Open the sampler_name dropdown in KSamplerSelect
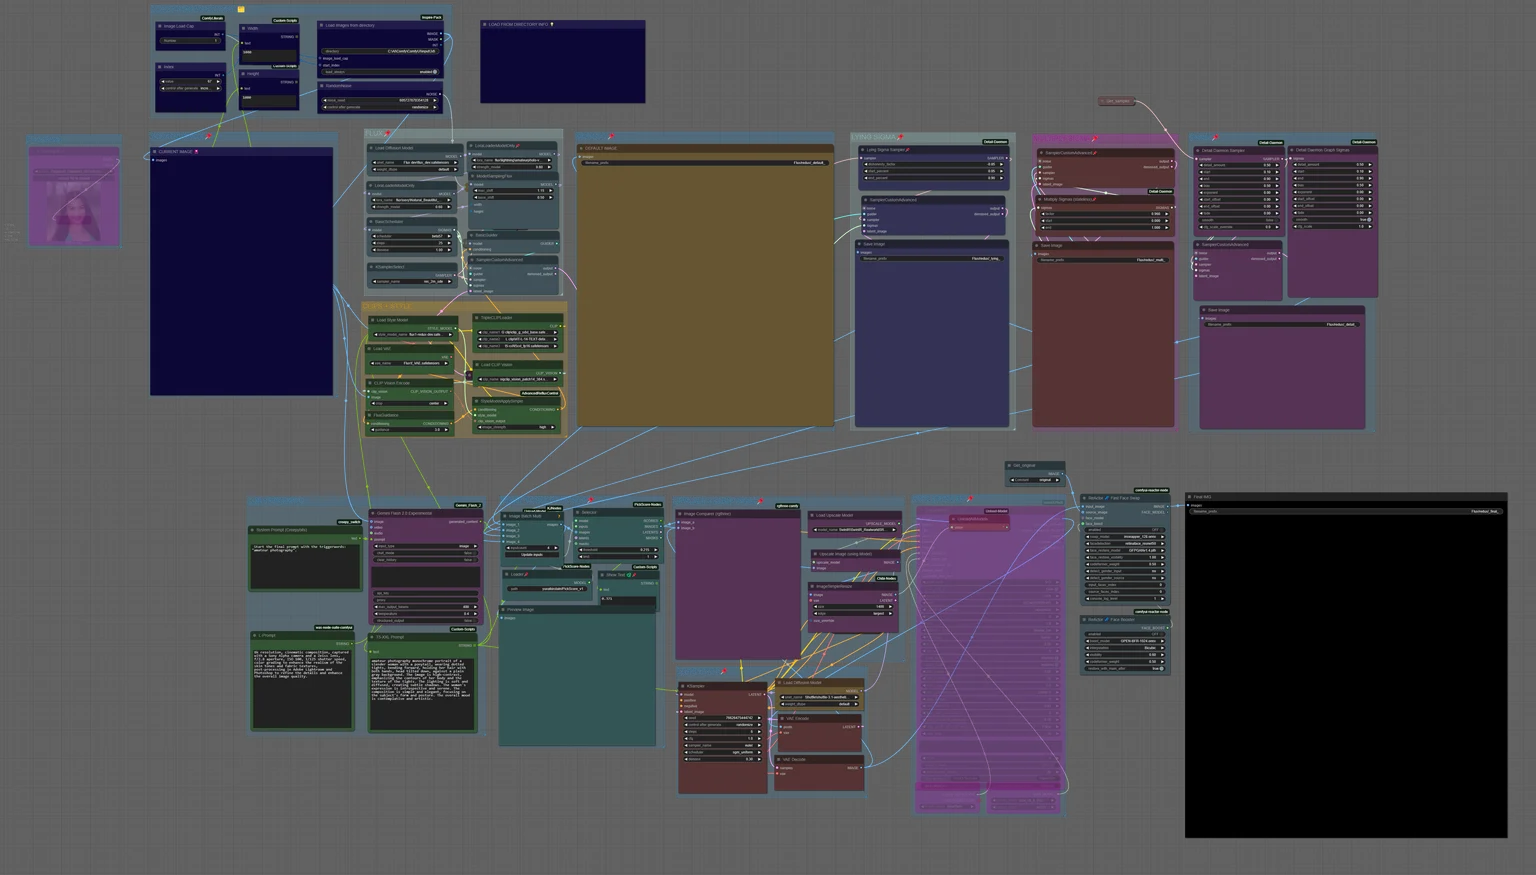1536x875 pixels. pyautogui.click(x=413, y=281)
